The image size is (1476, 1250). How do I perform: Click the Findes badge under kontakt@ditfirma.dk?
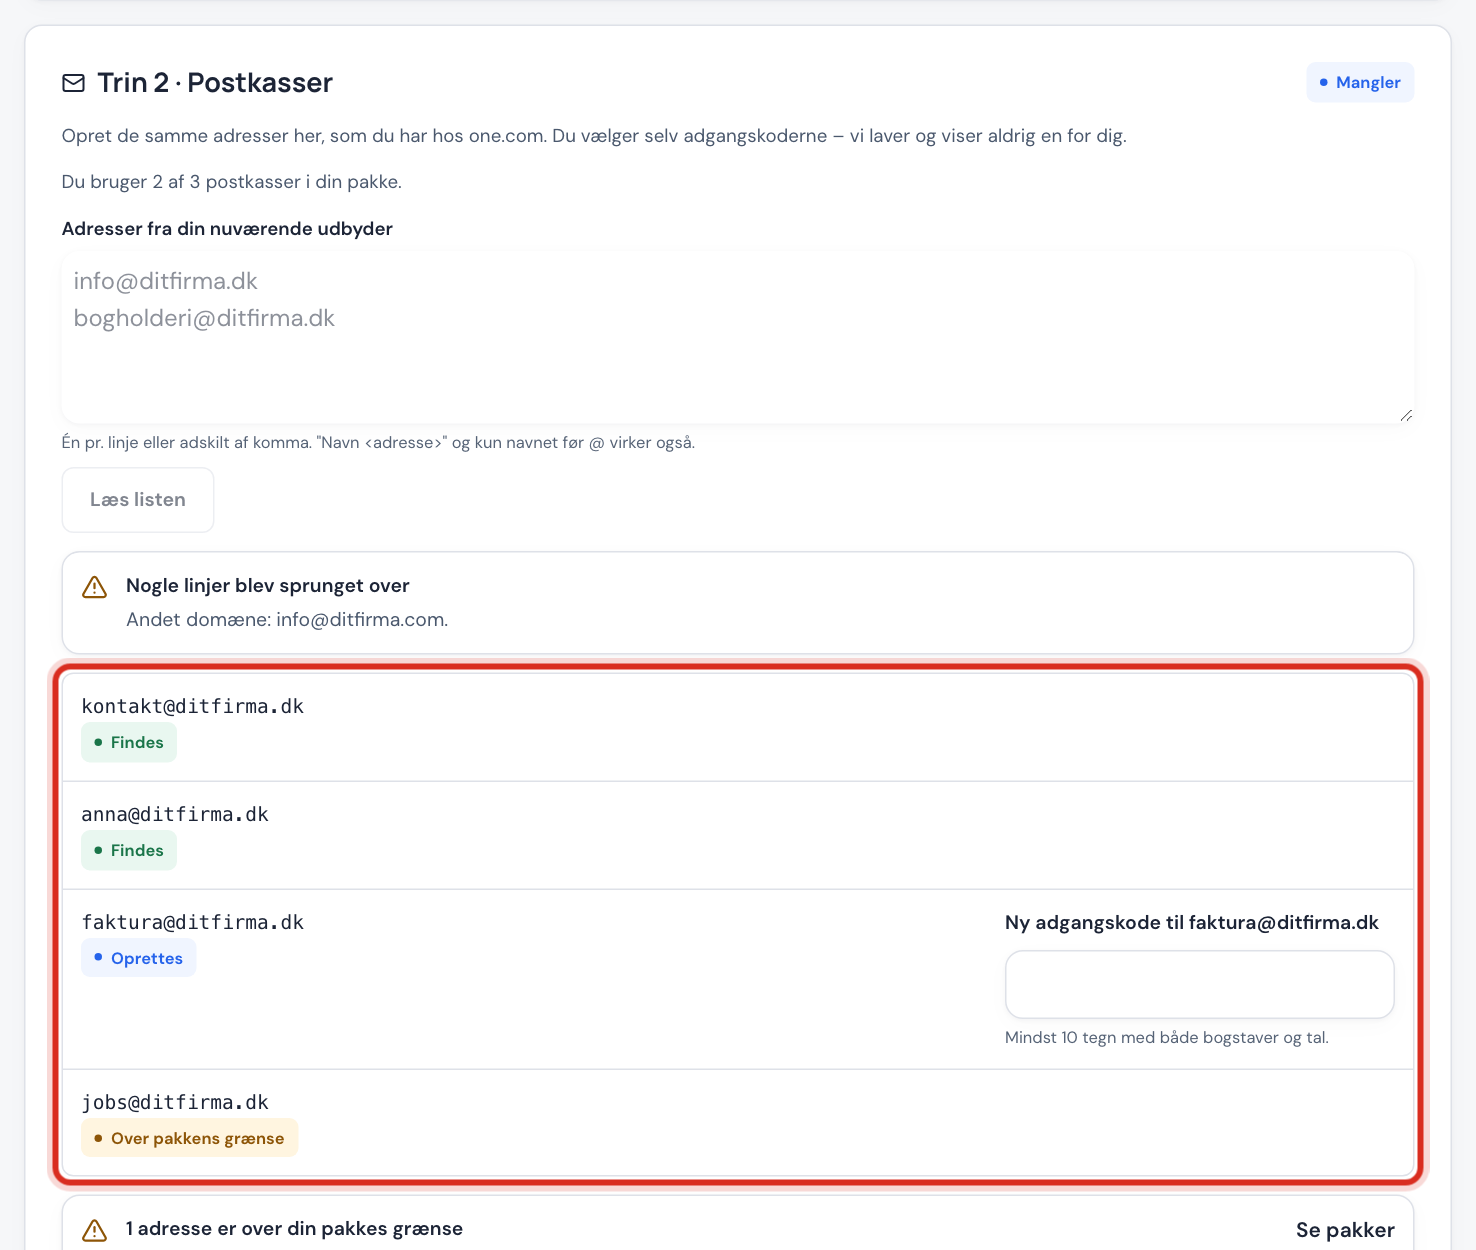(129, 742)
